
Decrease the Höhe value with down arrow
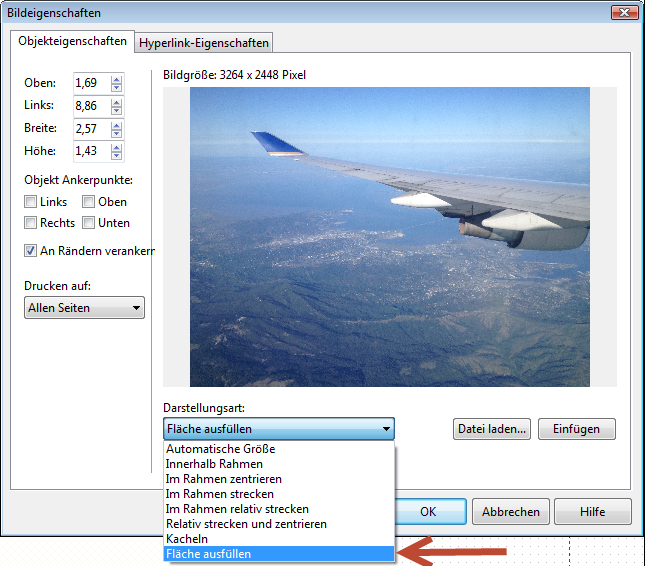[x=117, y=156]
